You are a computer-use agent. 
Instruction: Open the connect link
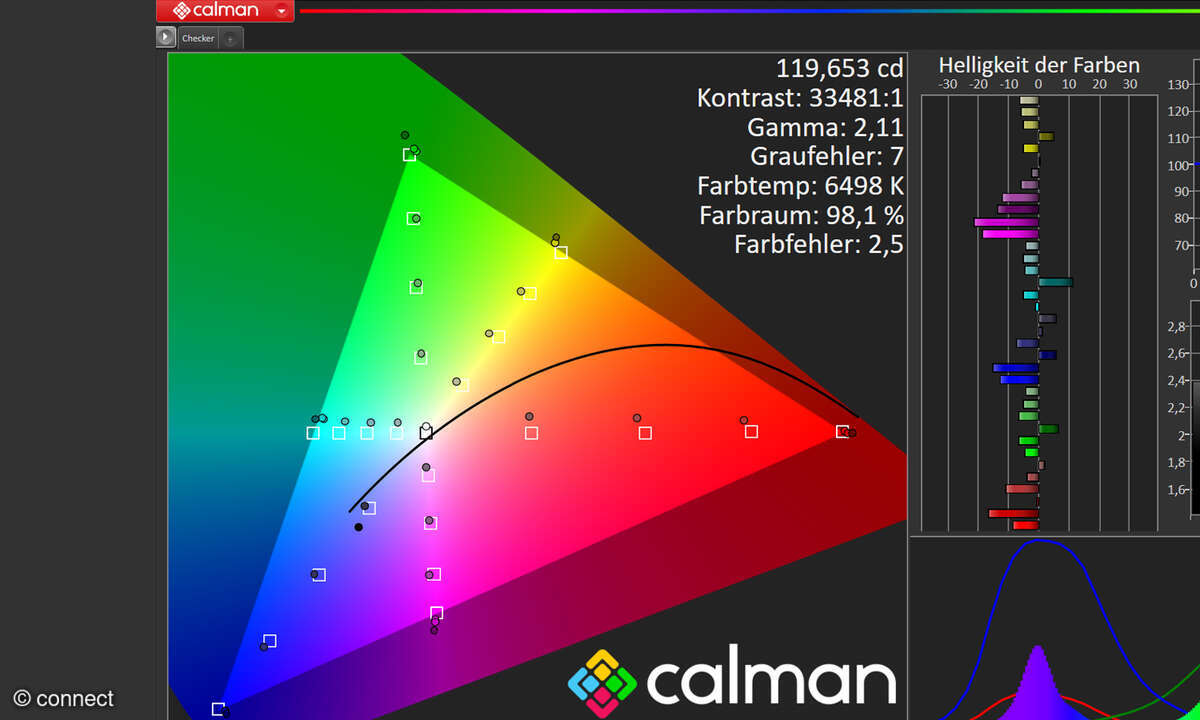point(62,699)
